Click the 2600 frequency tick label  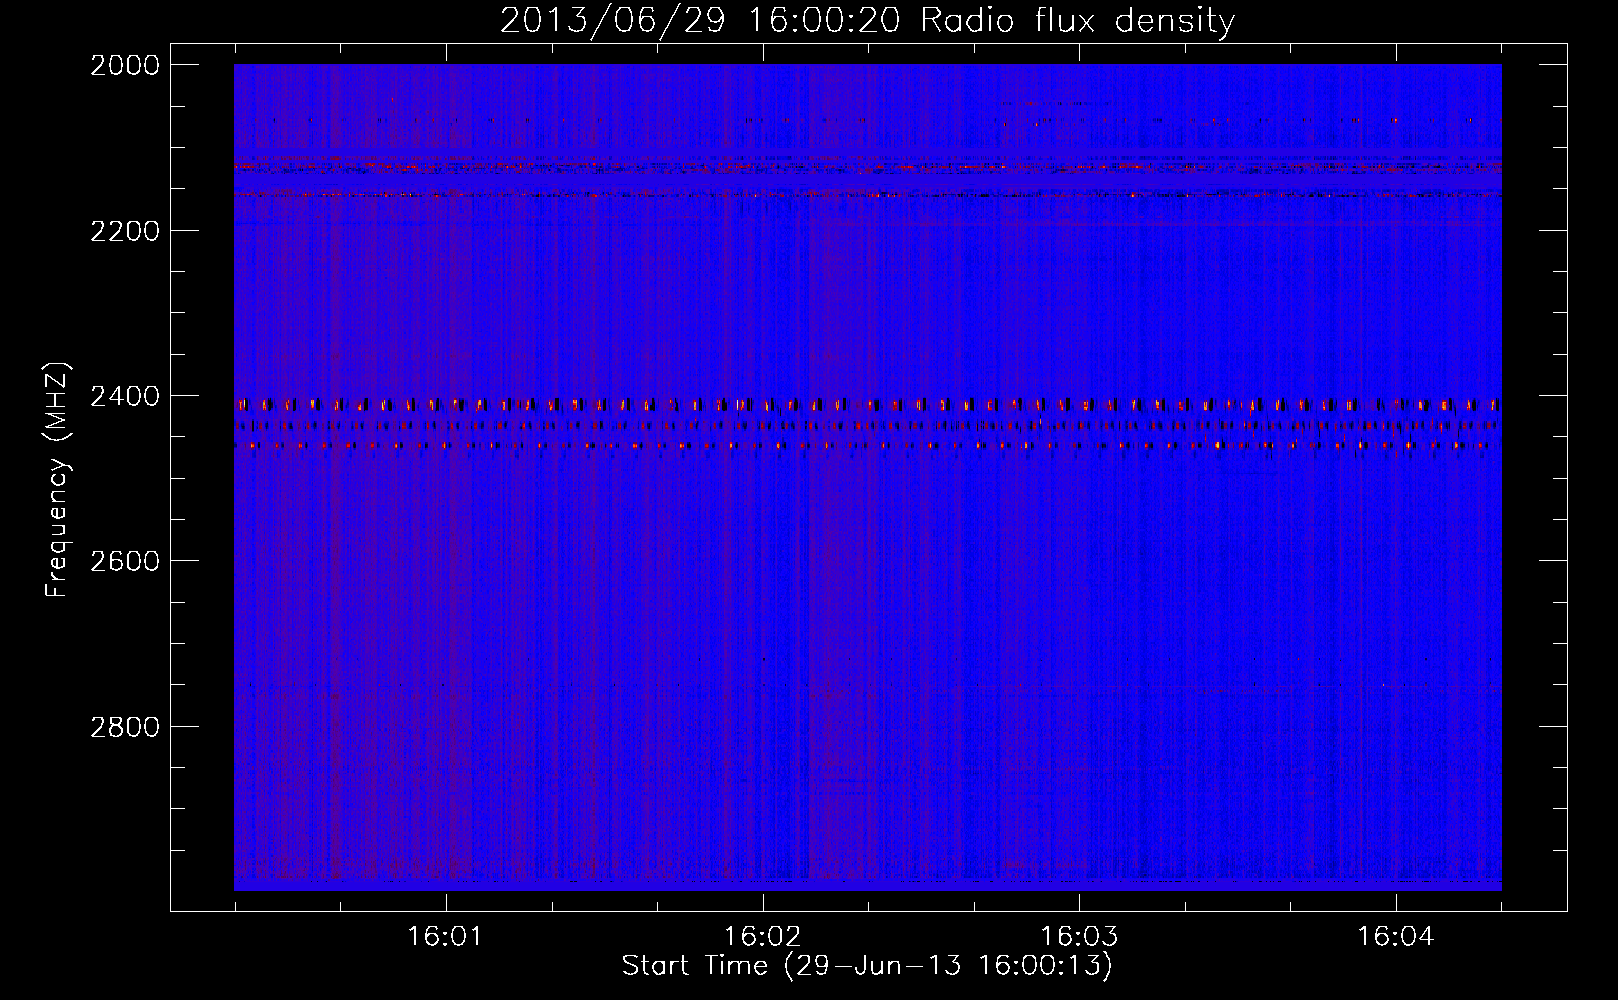click(x=125, y=560)
